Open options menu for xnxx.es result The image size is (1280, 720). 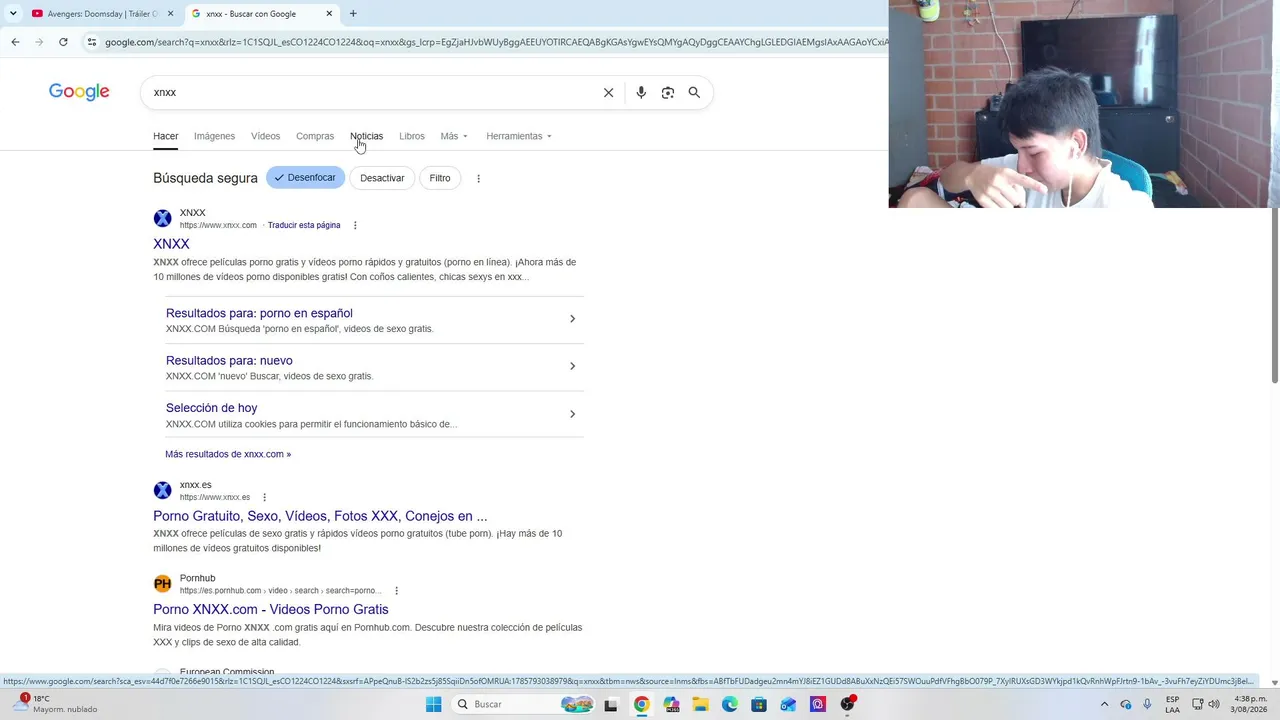point(265,497)
